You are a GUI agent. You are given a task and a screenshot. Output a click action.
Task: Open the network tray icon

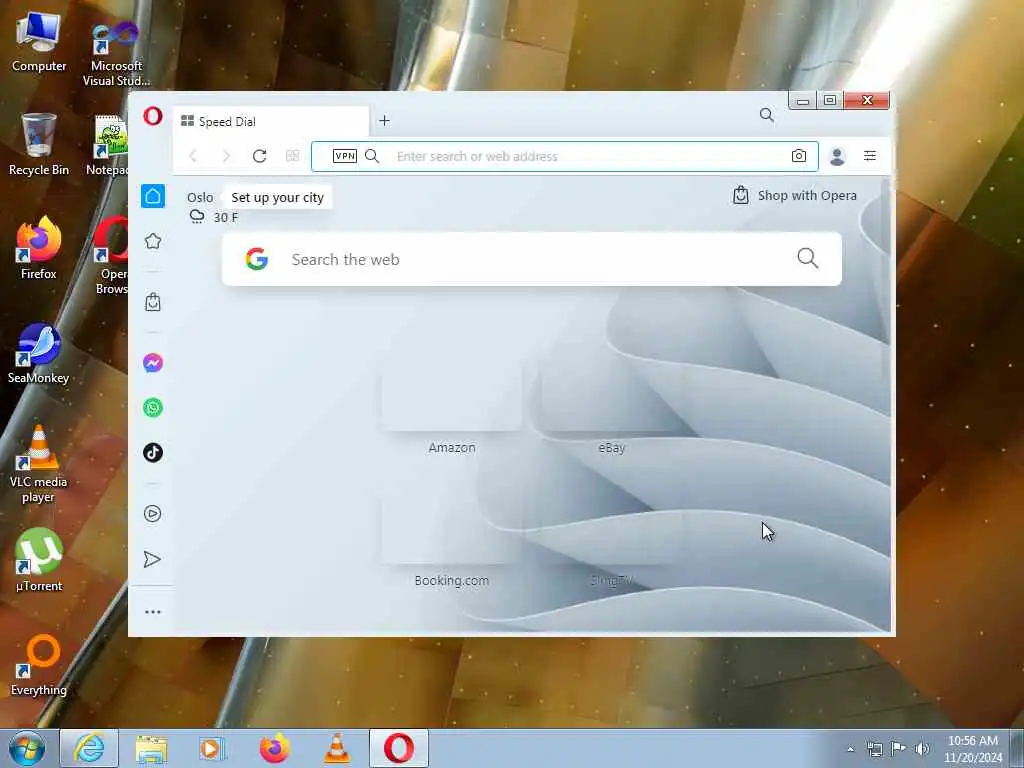point(874,749)
